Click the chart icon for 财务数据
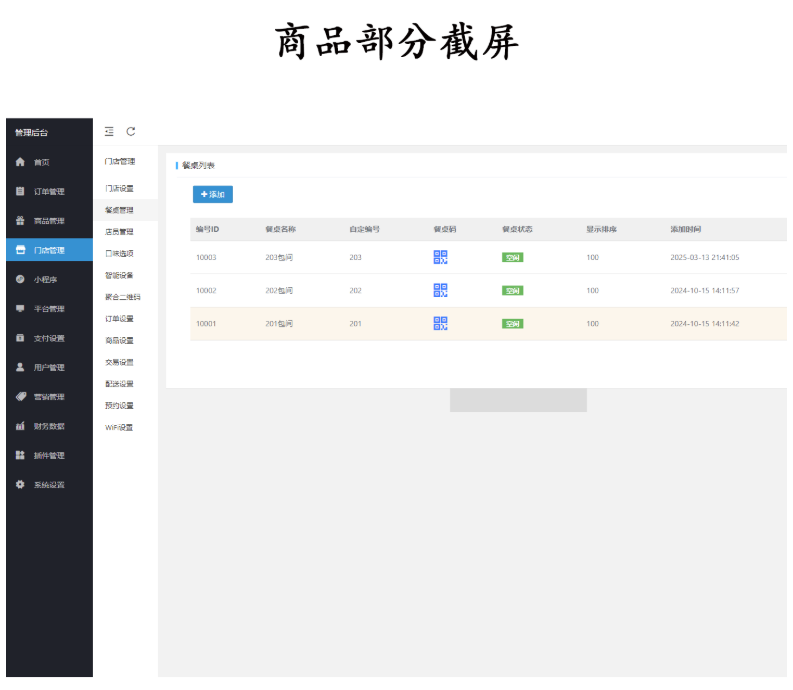Viewport: 793px width, 690px height. tap(20, 426)
